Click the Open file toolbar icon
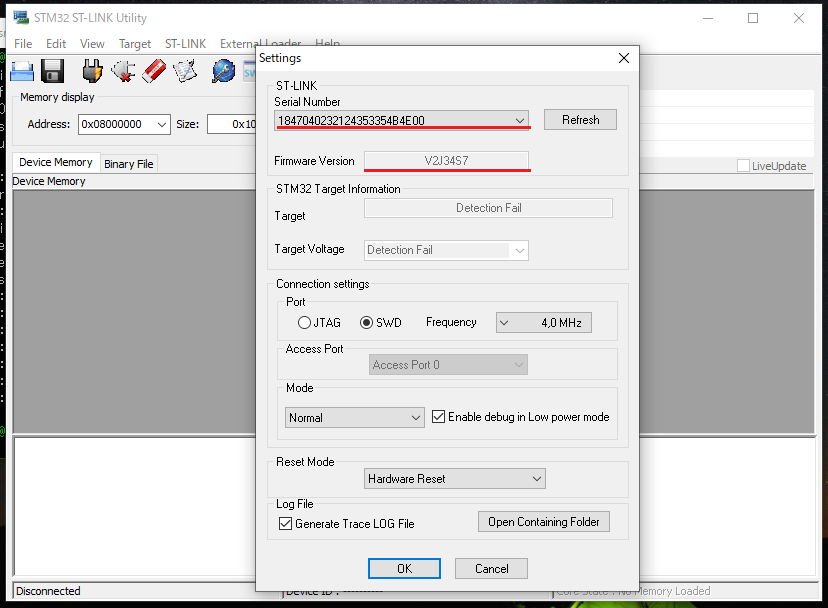 22,71
